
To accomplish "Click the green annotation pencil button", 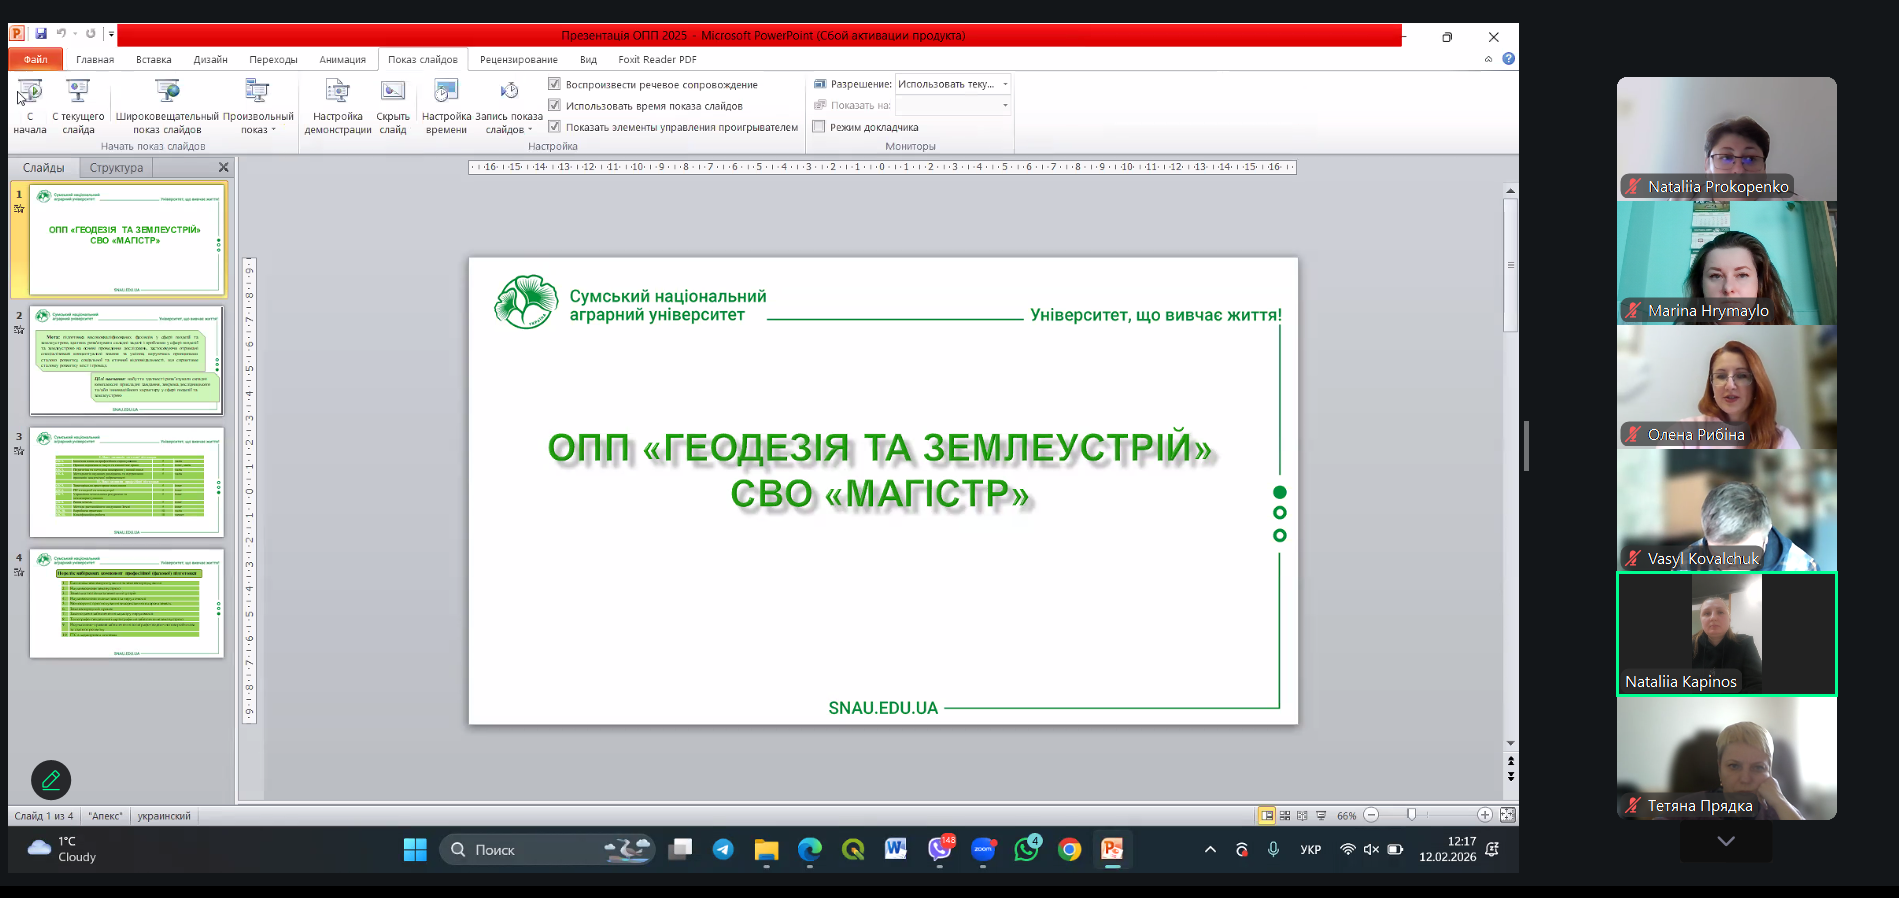I will [51, 780].
